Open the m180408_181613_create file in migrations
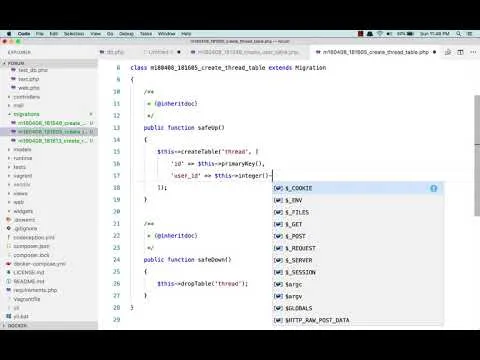The image size is (480, 360). pyautogui.click(x=49, y=141)
